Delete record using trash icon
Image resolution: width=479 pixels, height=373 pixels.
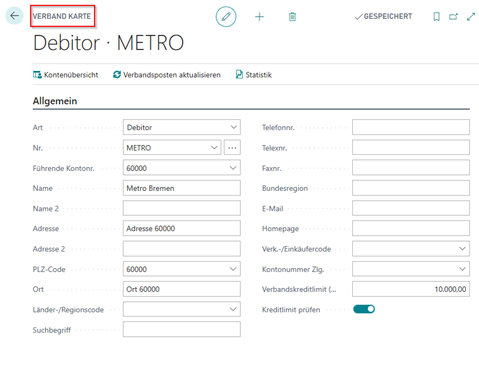click(x=292, y=17)
